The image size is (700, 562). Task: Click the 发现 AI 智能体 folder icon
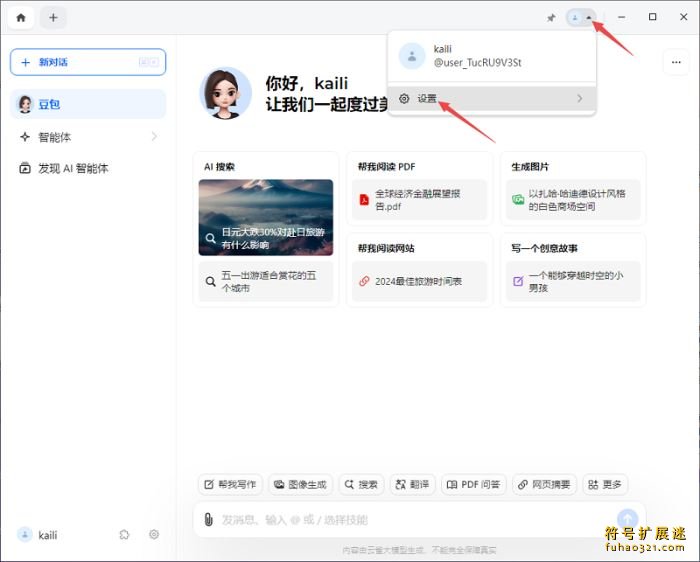25,168
